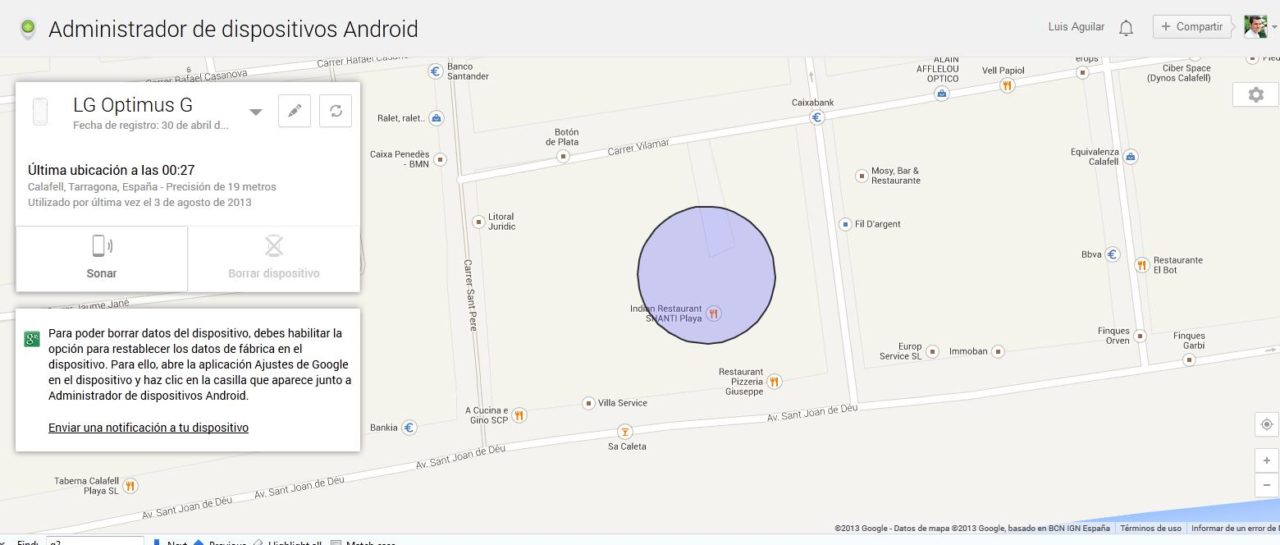Refresh the device location with reload icon
The height and width of the screenshot is (545, 1280).
336,111
